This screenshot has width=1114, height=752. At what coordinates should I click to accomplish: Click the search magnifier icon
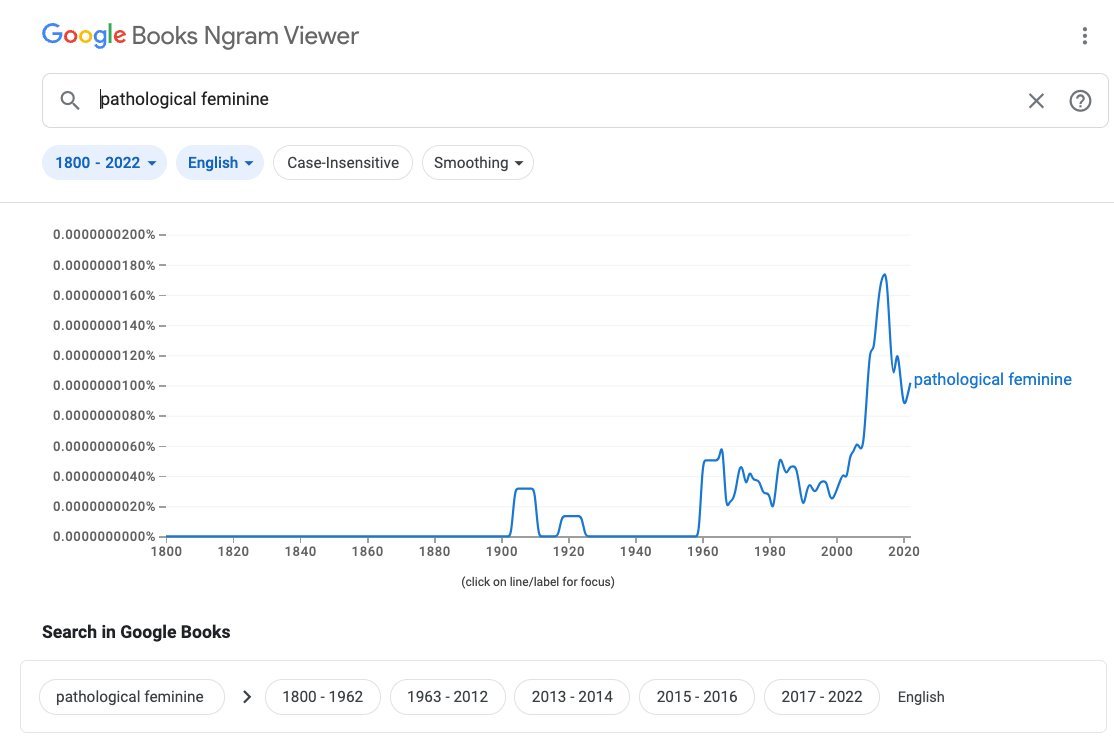click(x=69, y=100)
